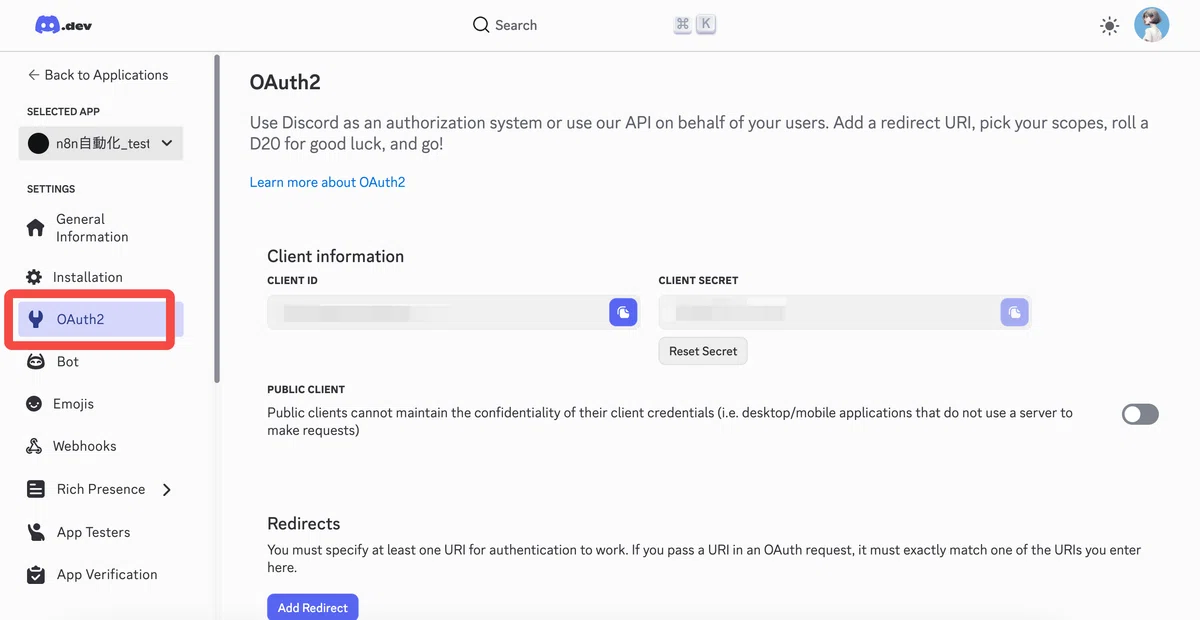Click the ⌘ key hint in search

[683, 25]
